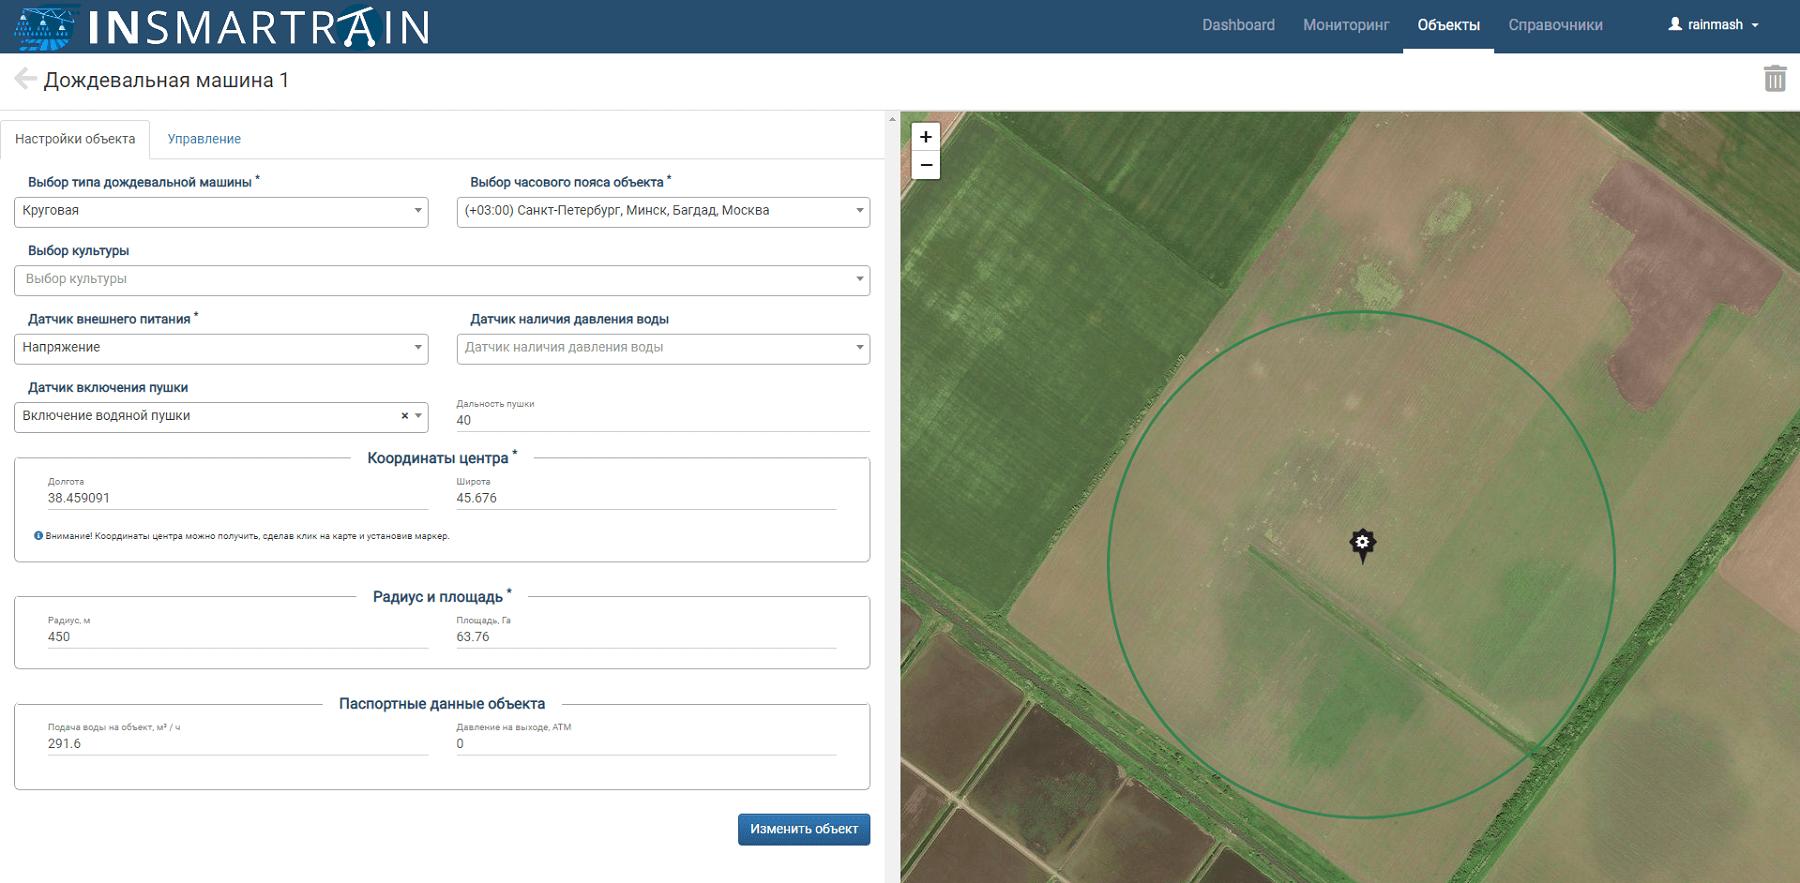Open the Справочники navigation link
Viewport: 1800px width, 883px height.
(x=1555, y=25)
